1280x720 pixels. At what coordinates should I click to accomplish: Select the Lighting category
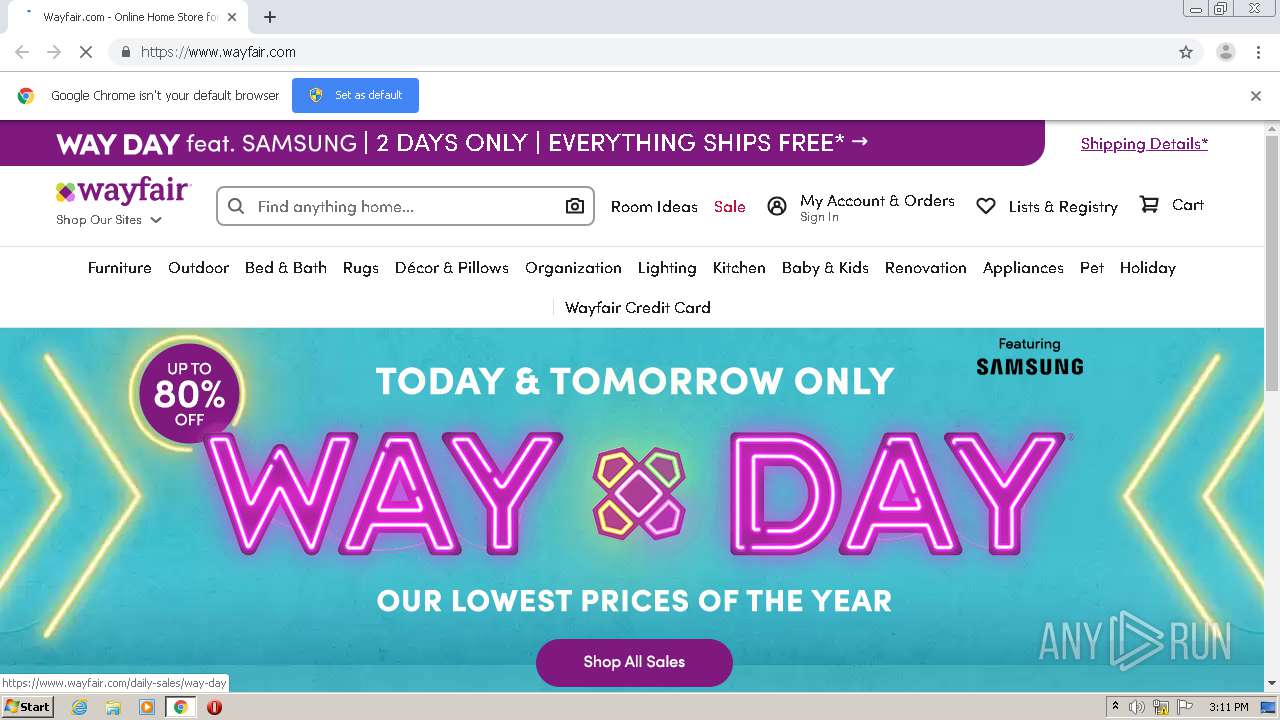[x=667, y=268]
